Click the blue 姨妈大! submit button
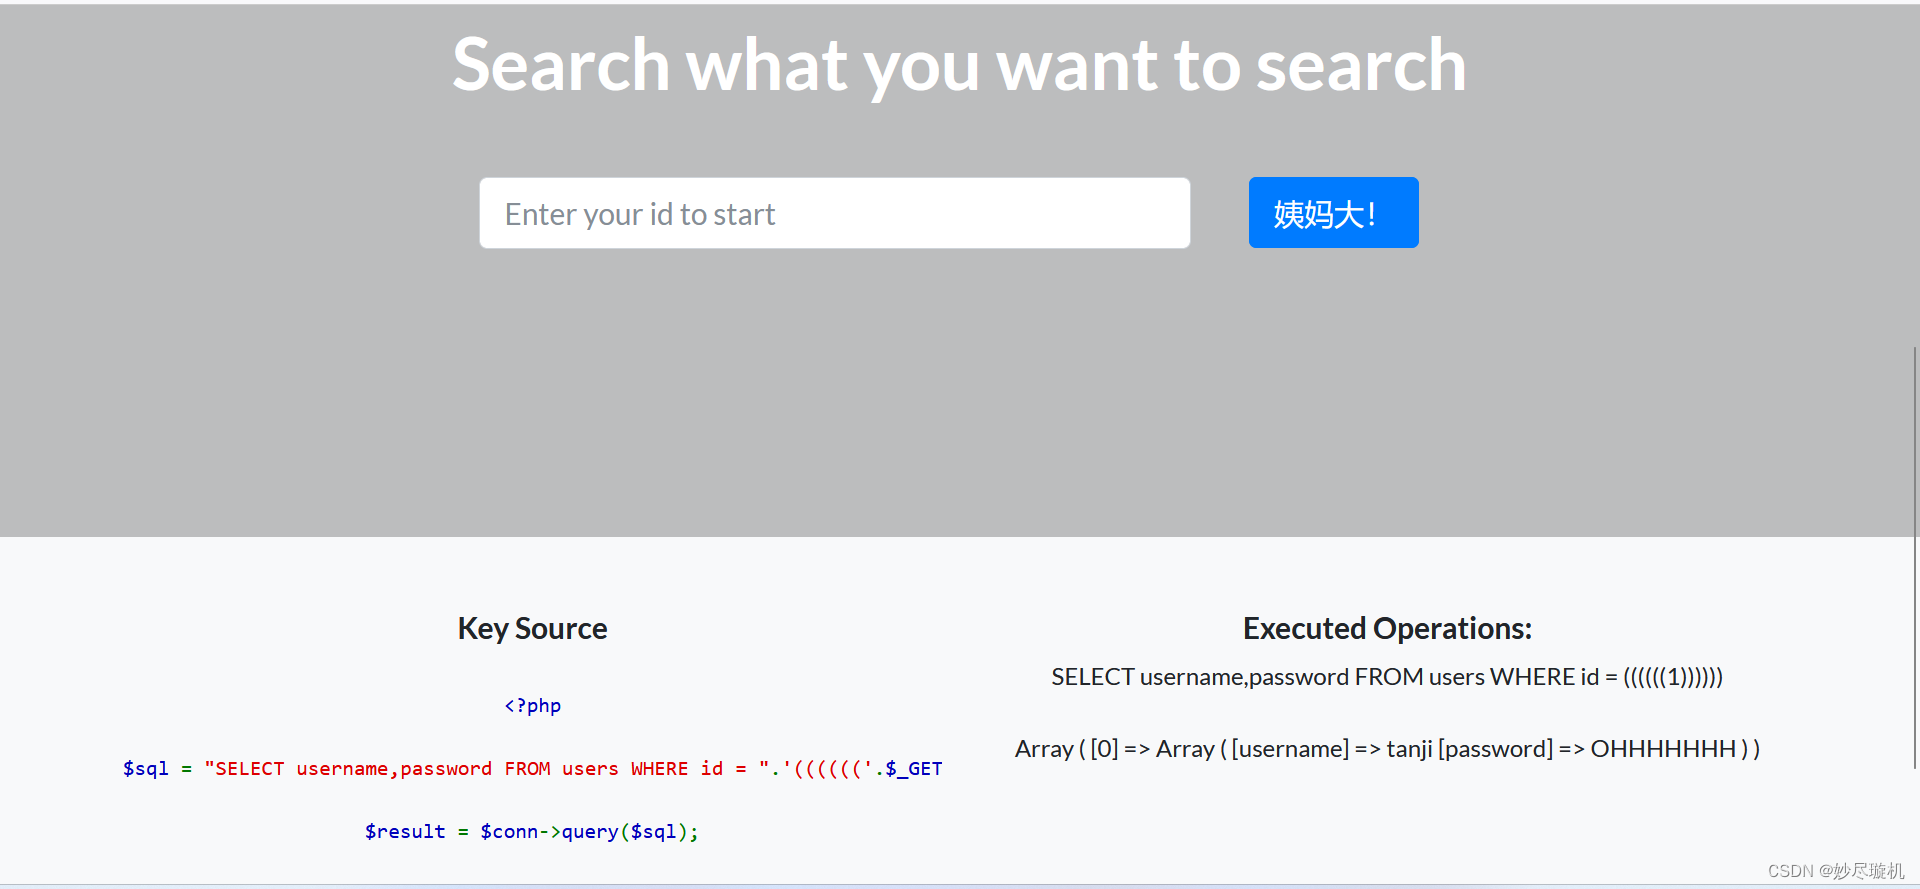Screen dimensions: 1920x889 1333,213
